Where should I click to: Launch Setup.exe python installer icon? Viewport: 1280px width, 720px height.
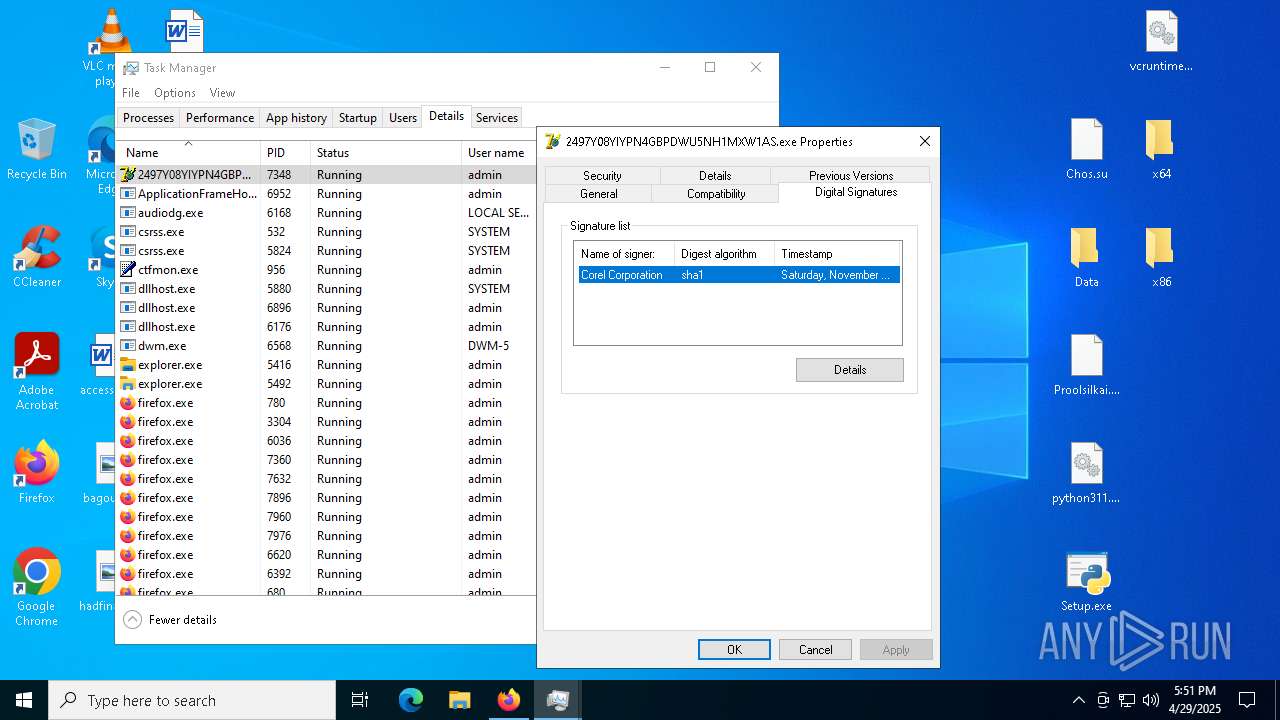(x=1087, y=582)
